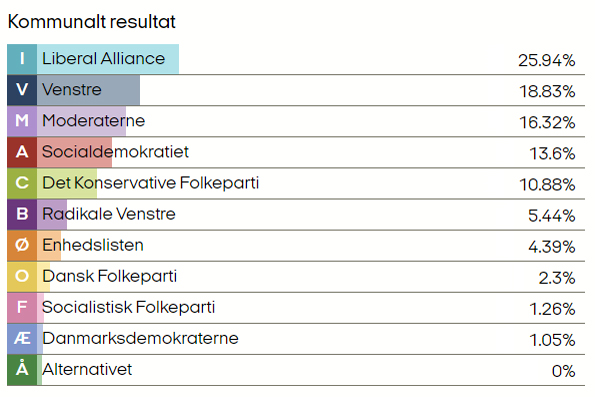This screenshot has width=595, height=397.
Task: Open the Liberal Alliance result row
Action: (x=296, y=59)
